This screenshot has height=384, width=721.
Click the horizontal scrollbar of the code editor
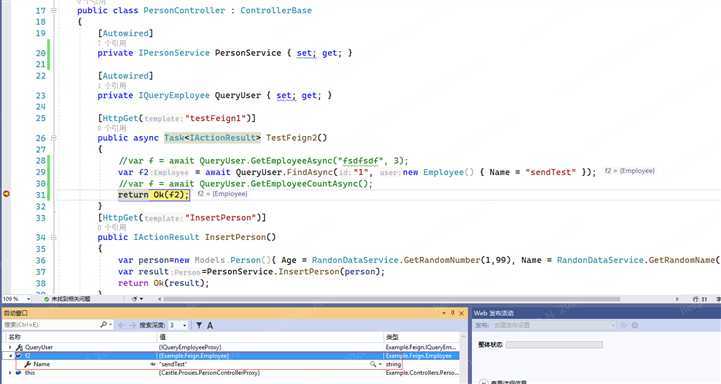[x=391, y=299]
